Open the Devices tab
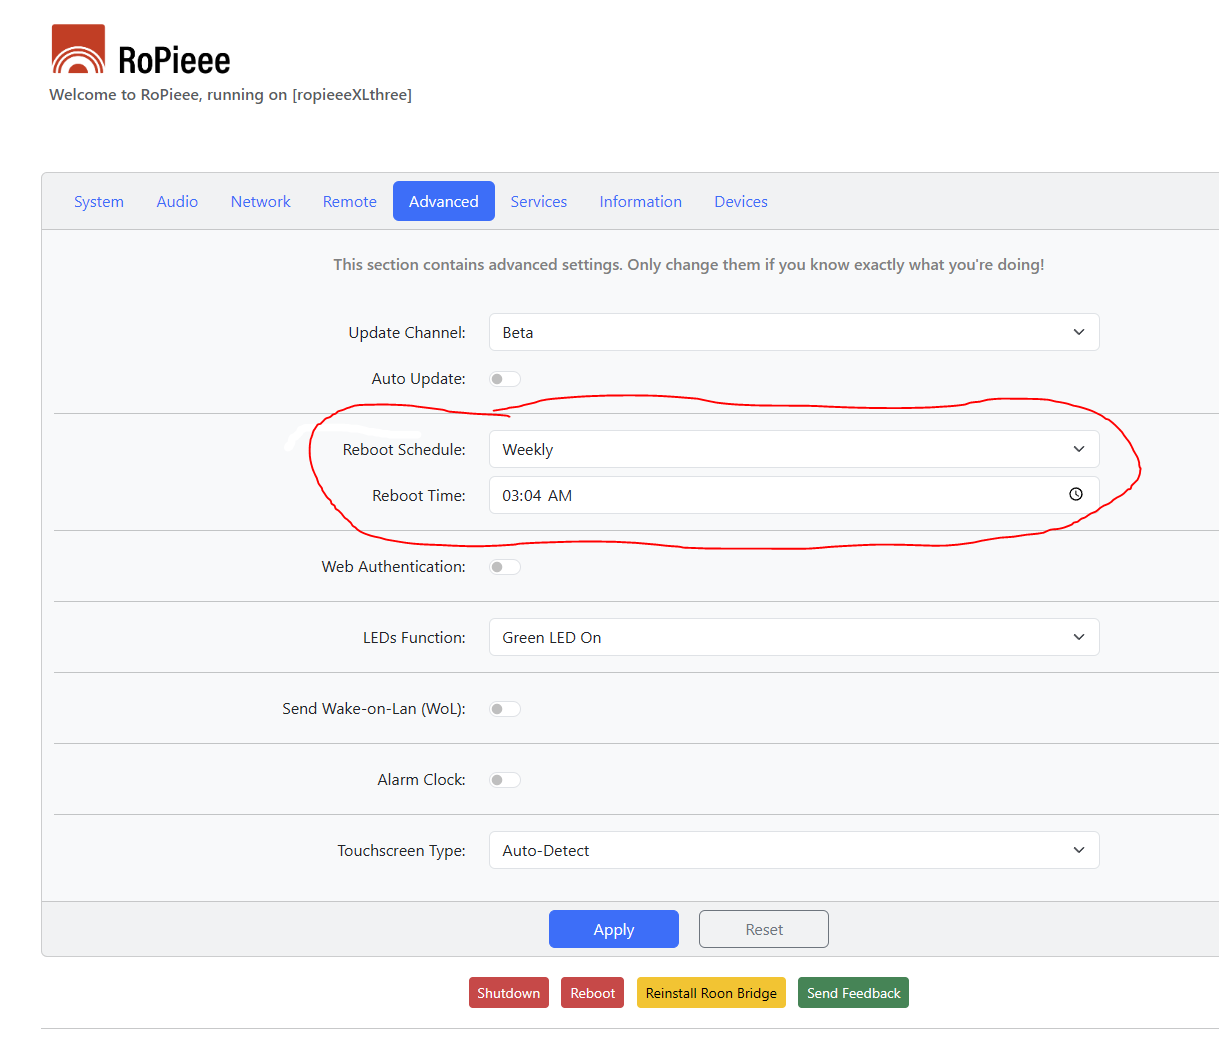Viewport: 1219px width, 1037px height. [740, 201]
